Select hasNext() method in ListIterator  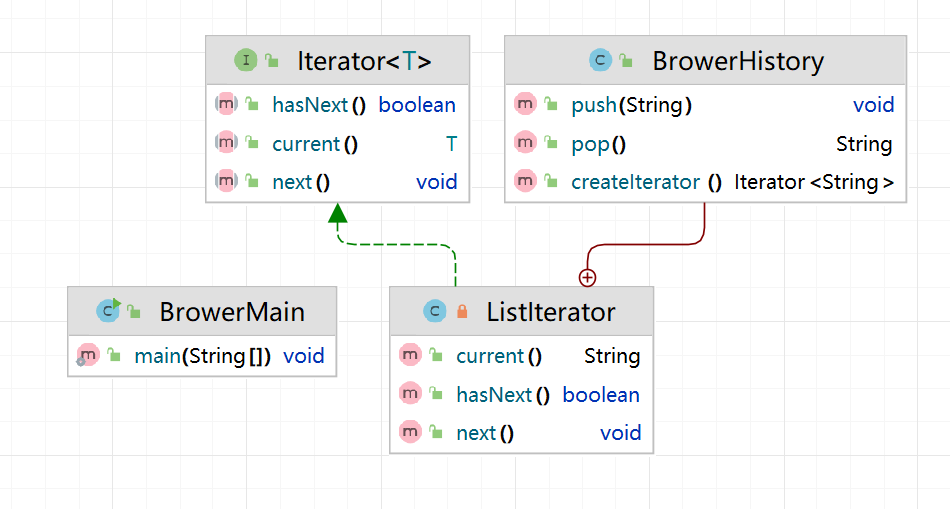(521, 394)
